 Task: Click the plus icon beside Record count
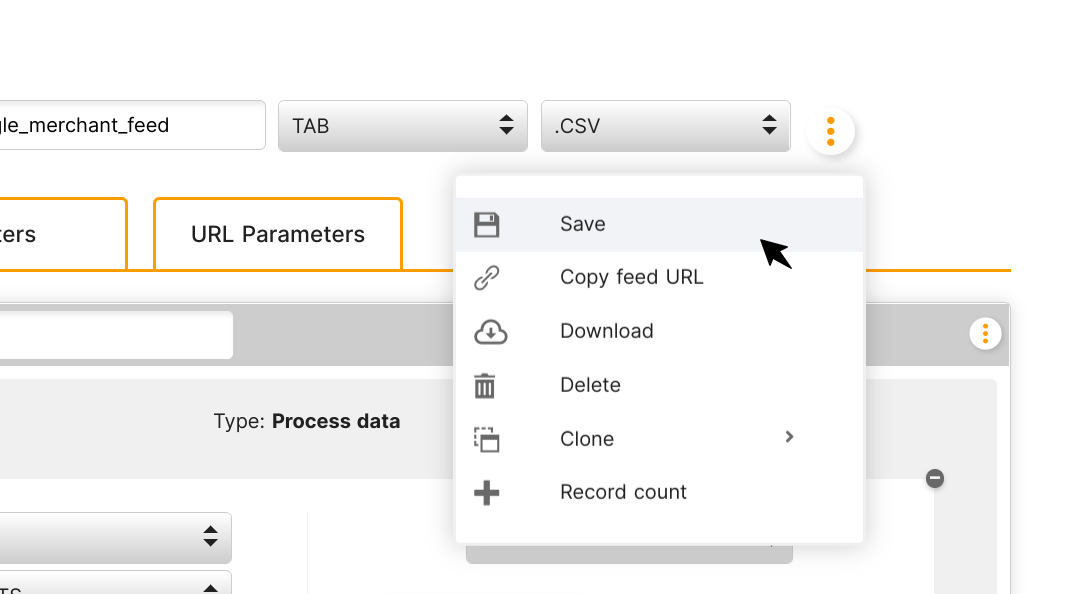[x=487, y=493]
